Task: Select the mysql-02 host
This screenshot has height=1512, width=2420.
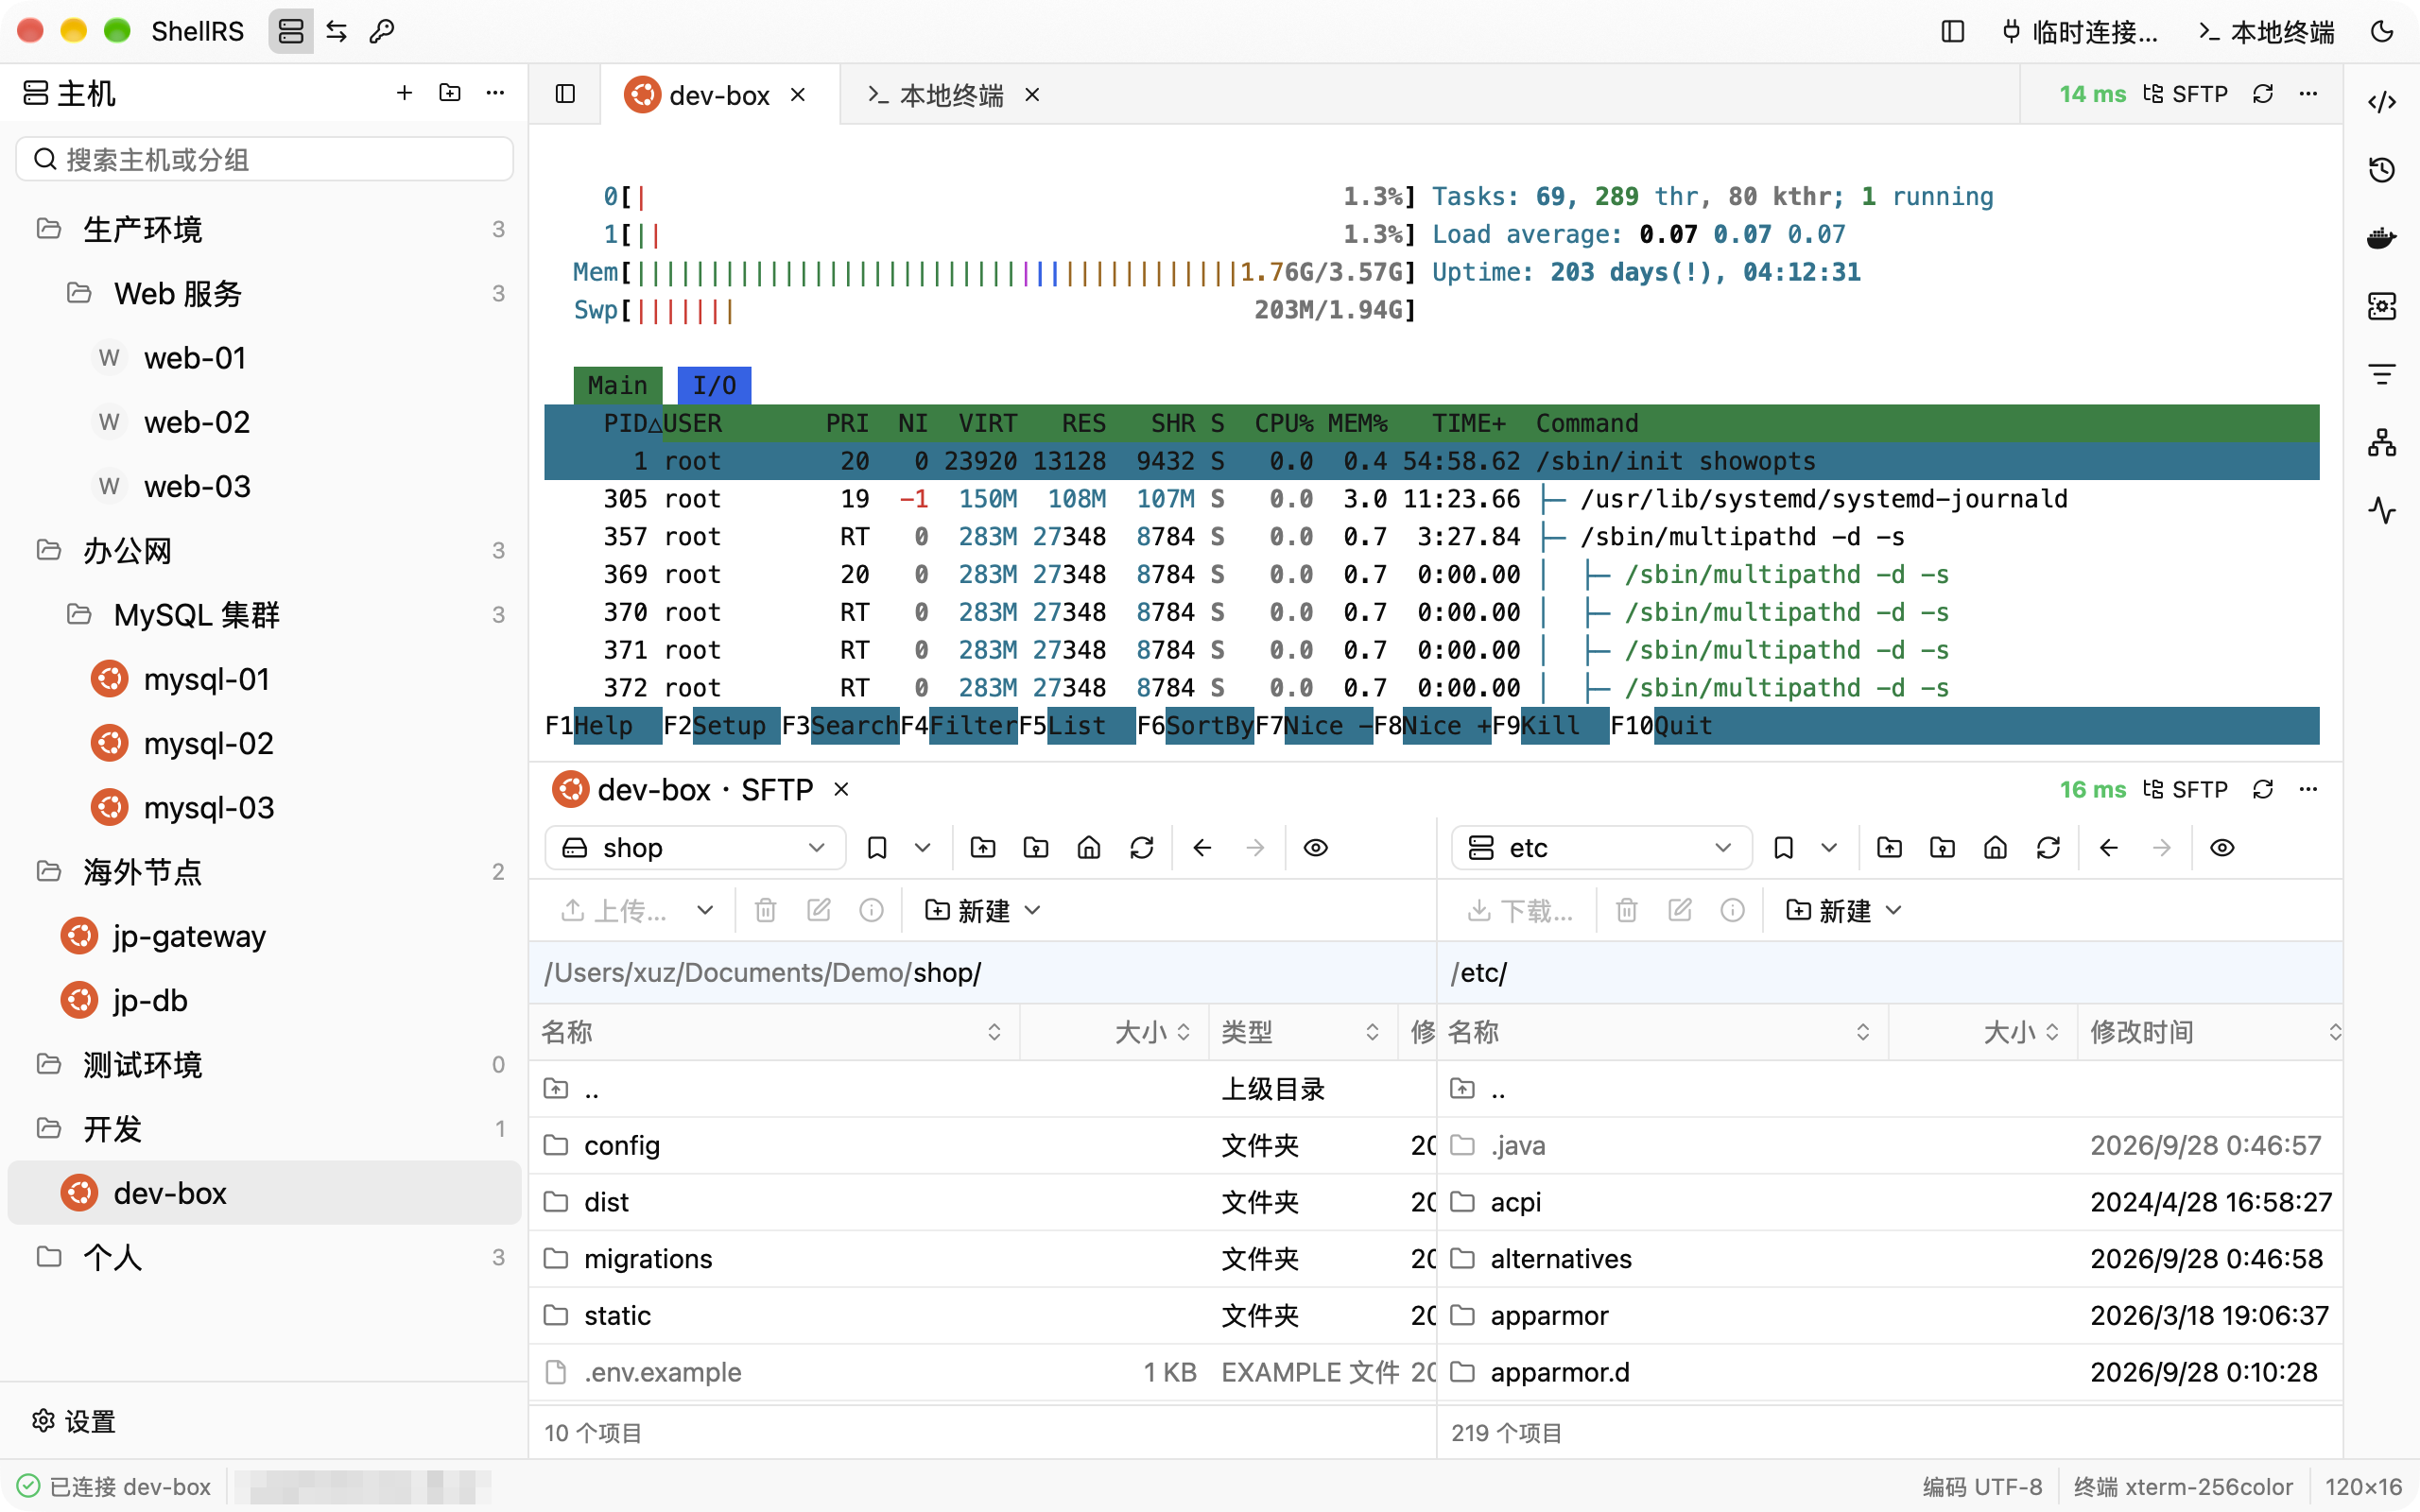Action: click(264, 743)
